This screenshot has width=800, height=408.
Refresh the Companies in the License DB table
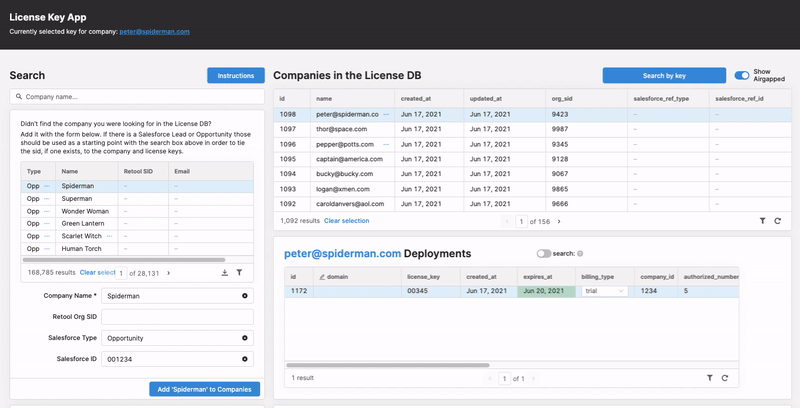click(x=777, y=220)
